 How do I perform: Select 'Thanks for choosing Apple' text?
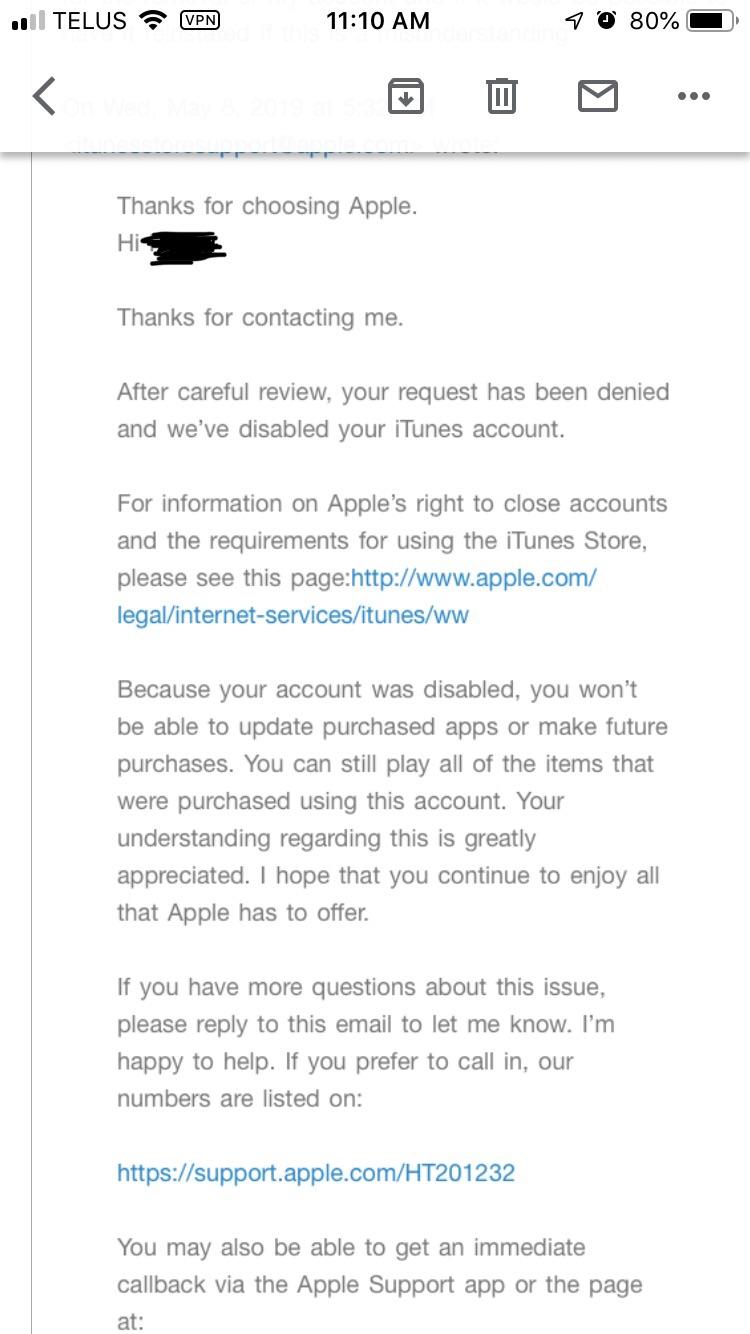[268, 206]
